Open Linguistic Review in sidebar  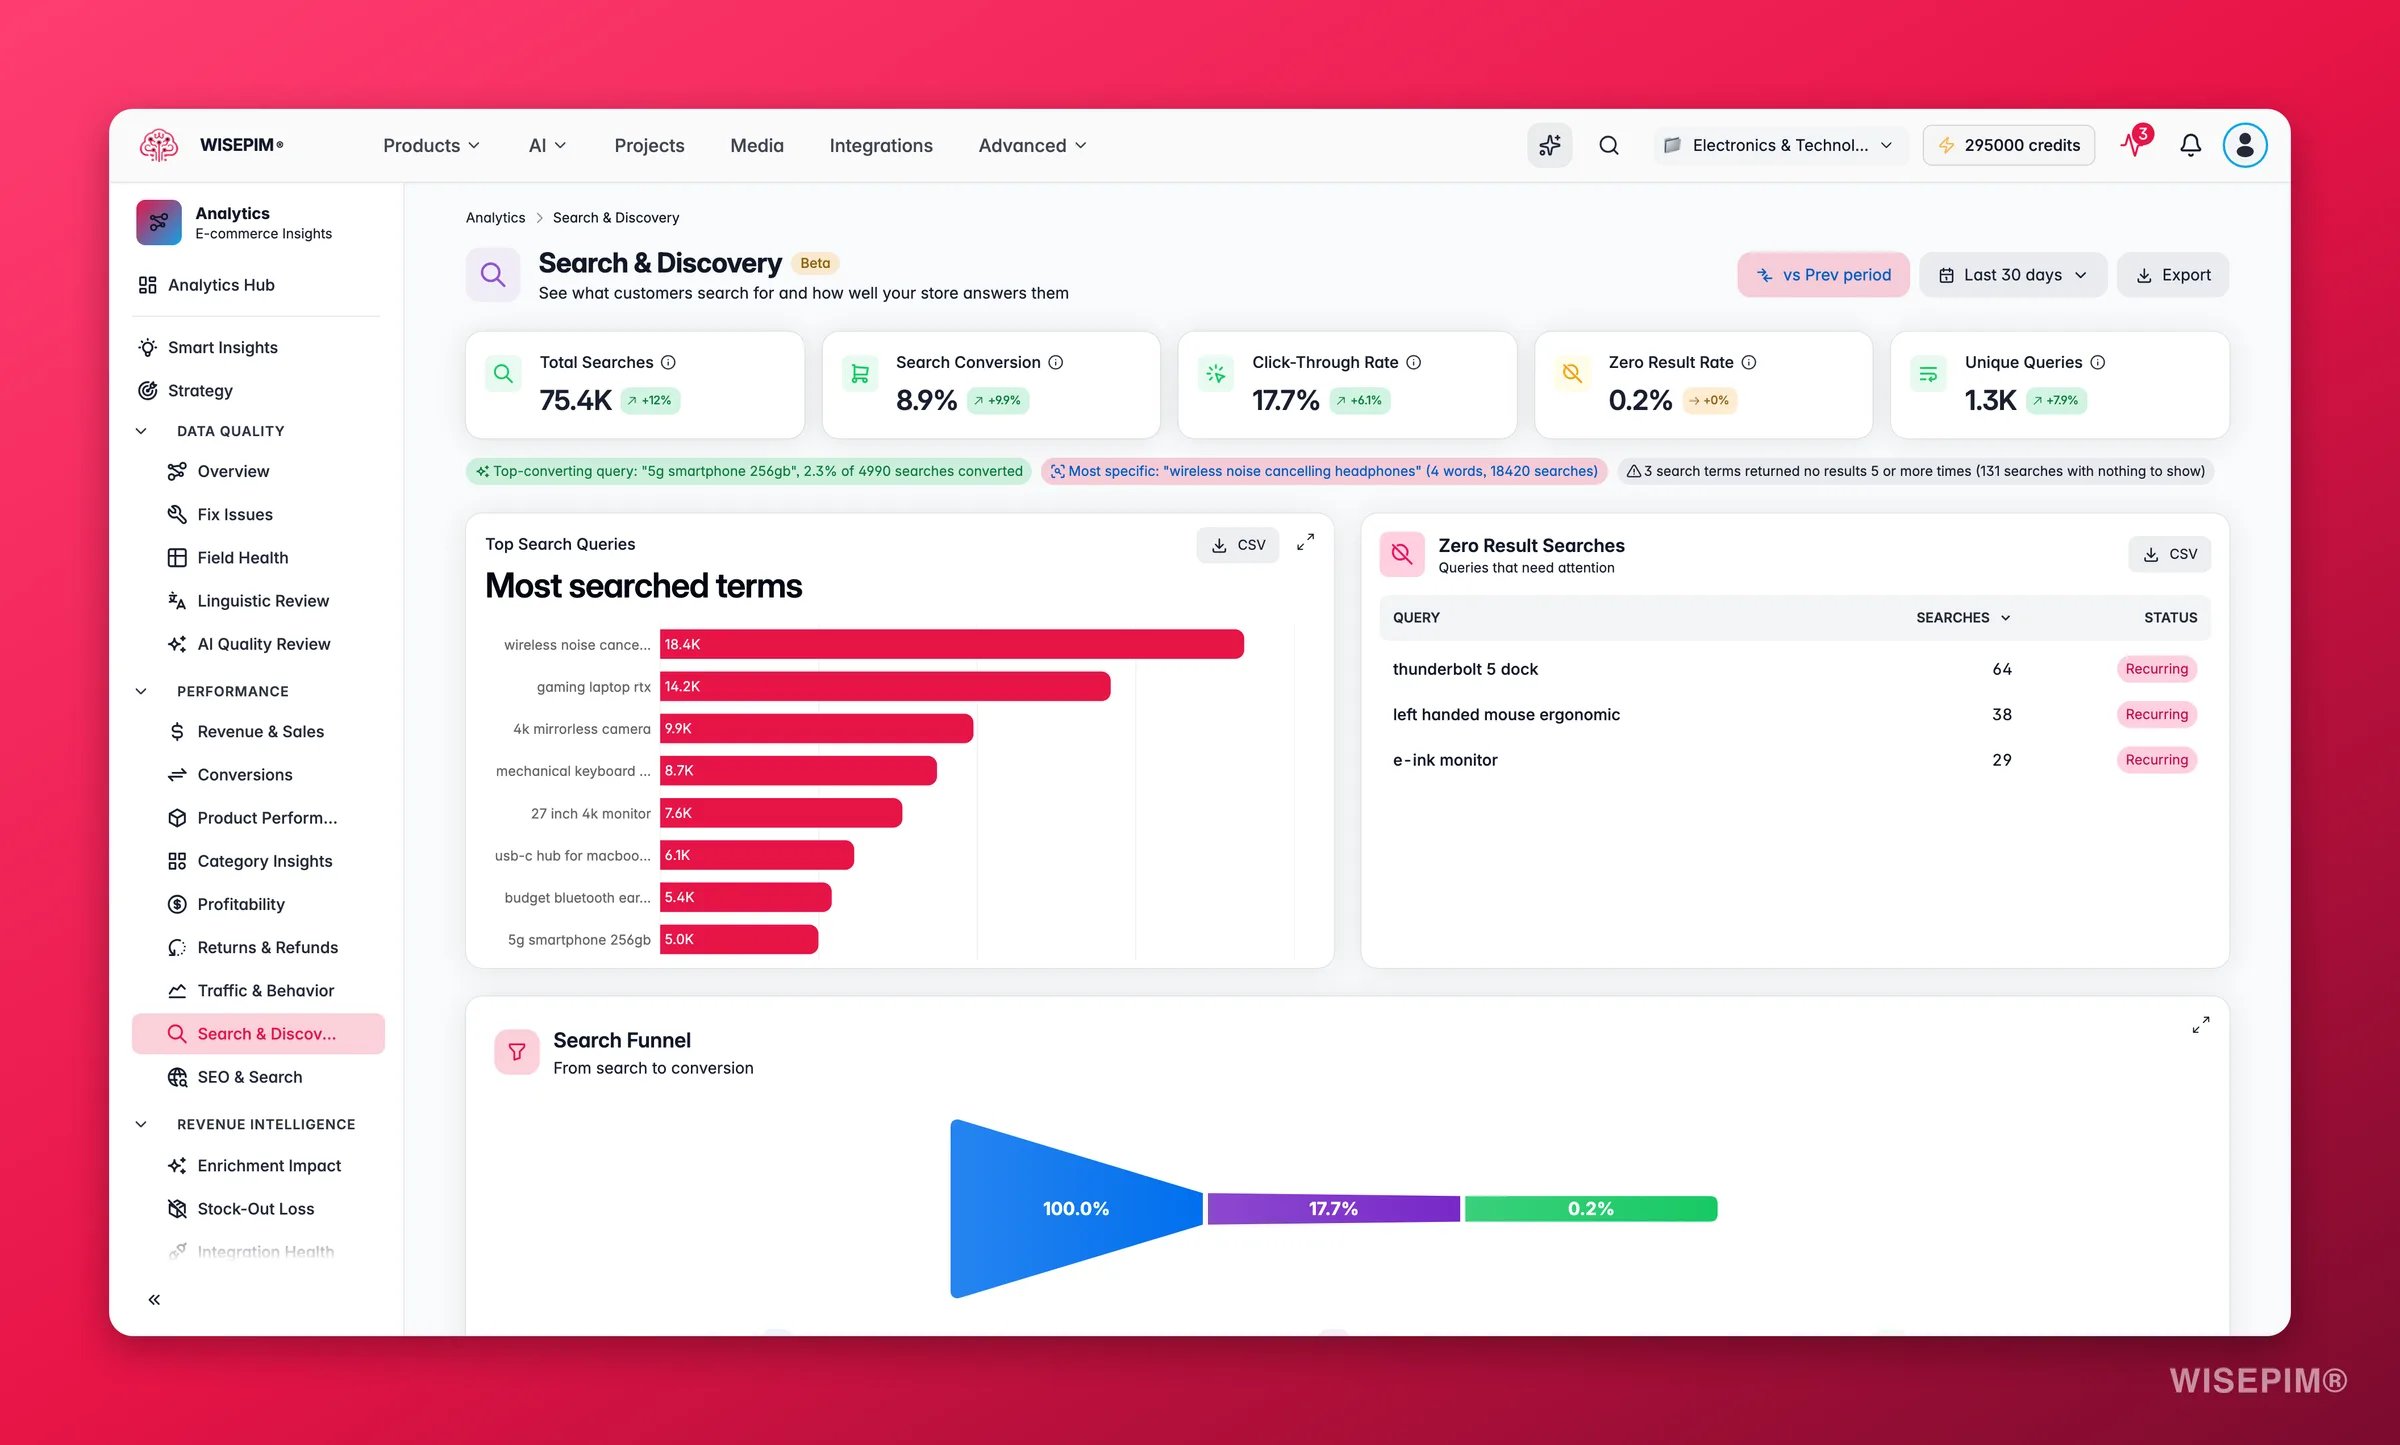(x=257, y=600)
